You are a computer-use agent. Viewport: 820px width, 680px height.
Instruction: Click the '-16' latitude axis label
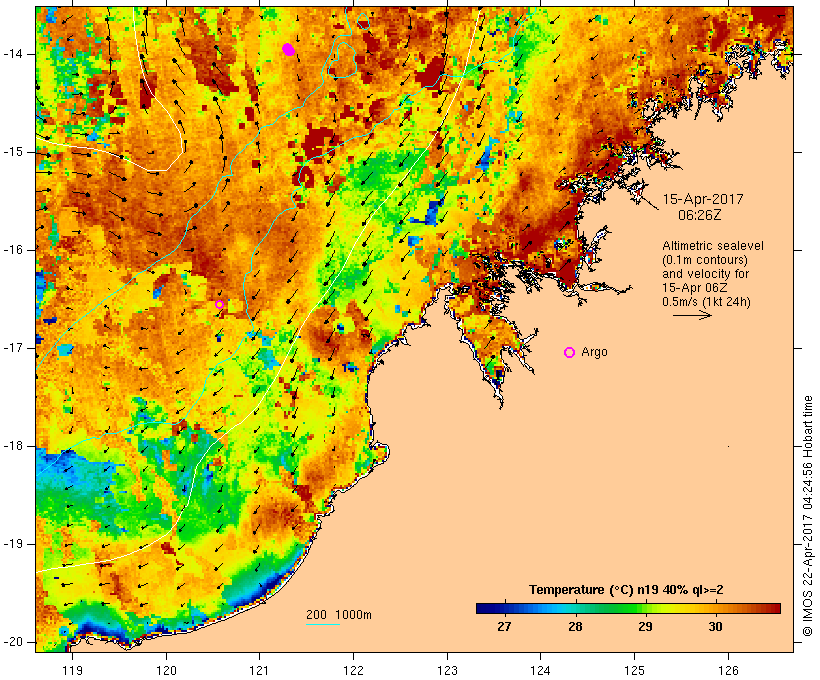12,250
